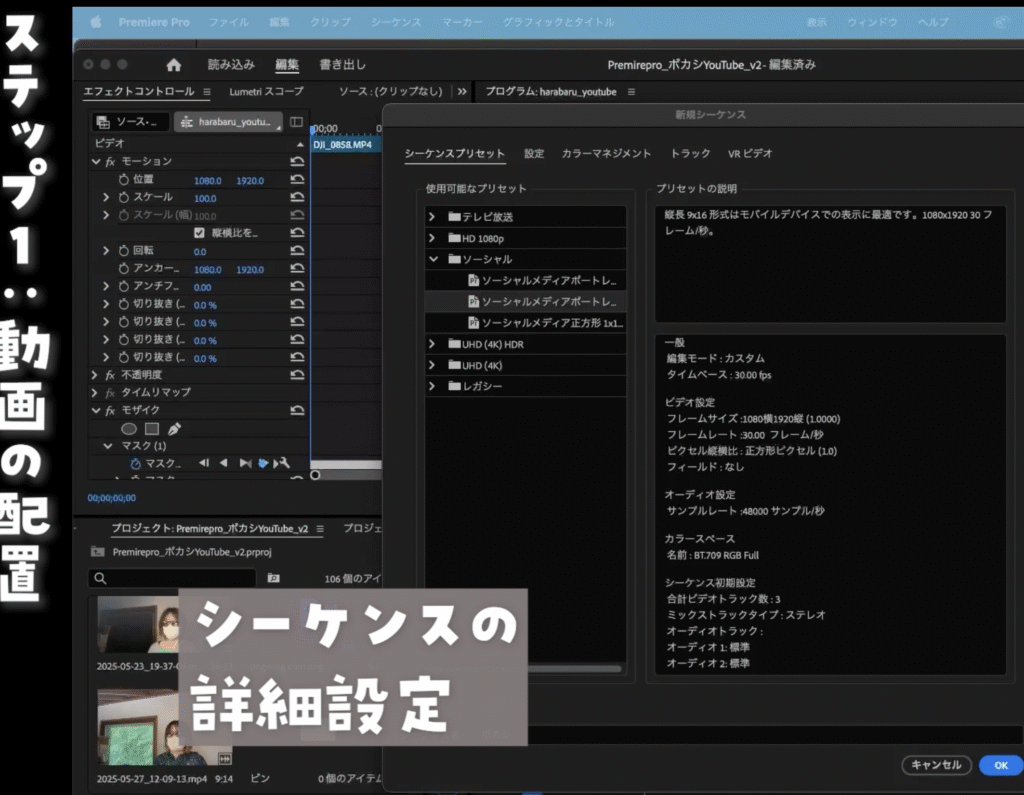Reset the 位置 parameter

click(297, 180)
